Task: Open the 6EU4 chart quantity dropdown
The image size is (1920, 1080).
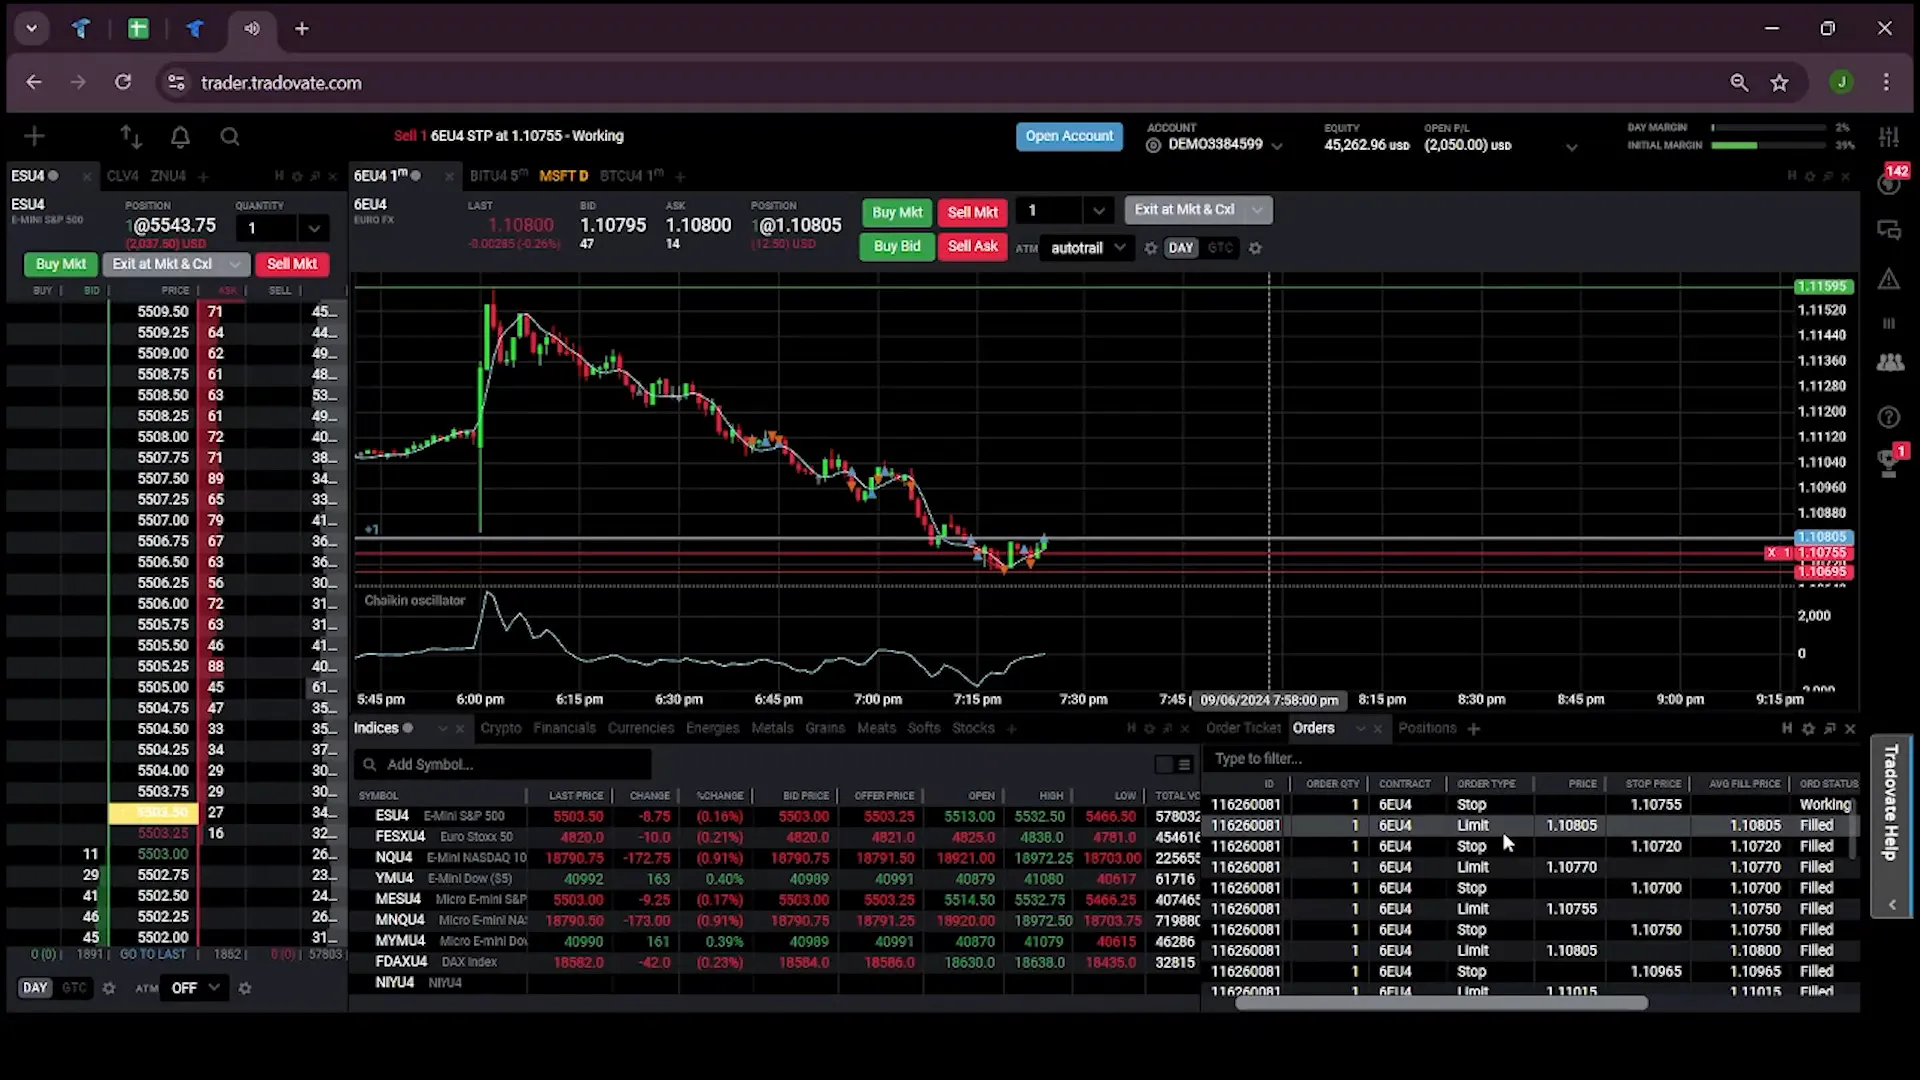Action: pos(1099,210)
